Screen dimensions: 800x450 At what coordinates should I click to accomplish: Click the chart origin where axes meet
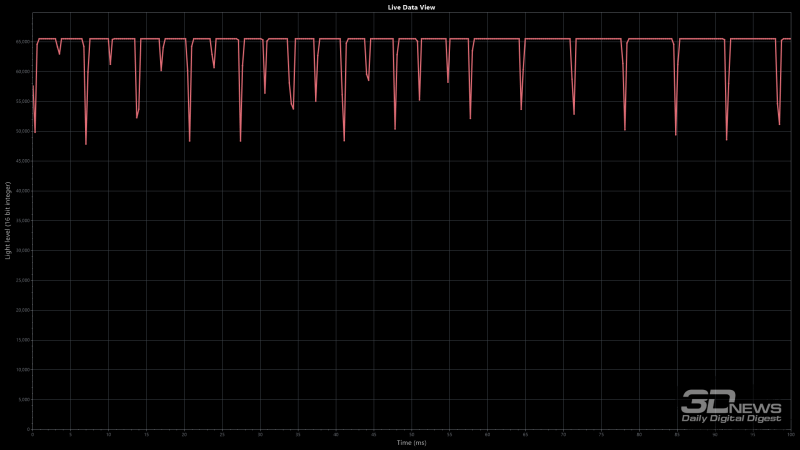(33, 430)
